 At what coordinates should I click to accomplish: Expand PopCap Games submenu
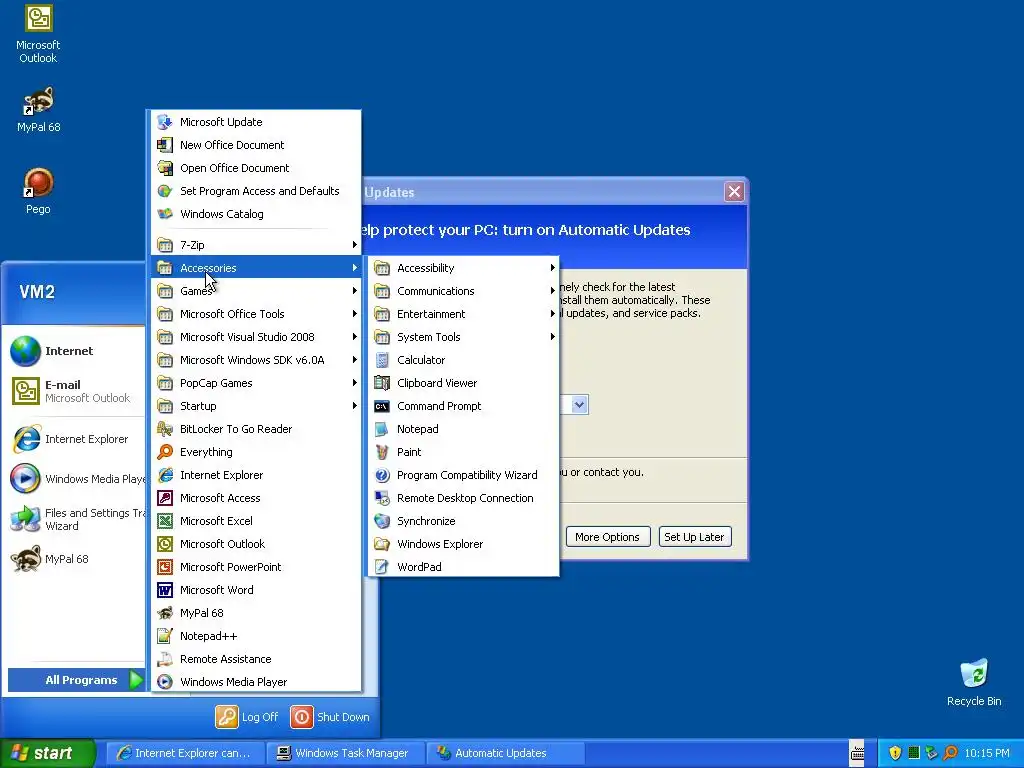tap(256, 383)
